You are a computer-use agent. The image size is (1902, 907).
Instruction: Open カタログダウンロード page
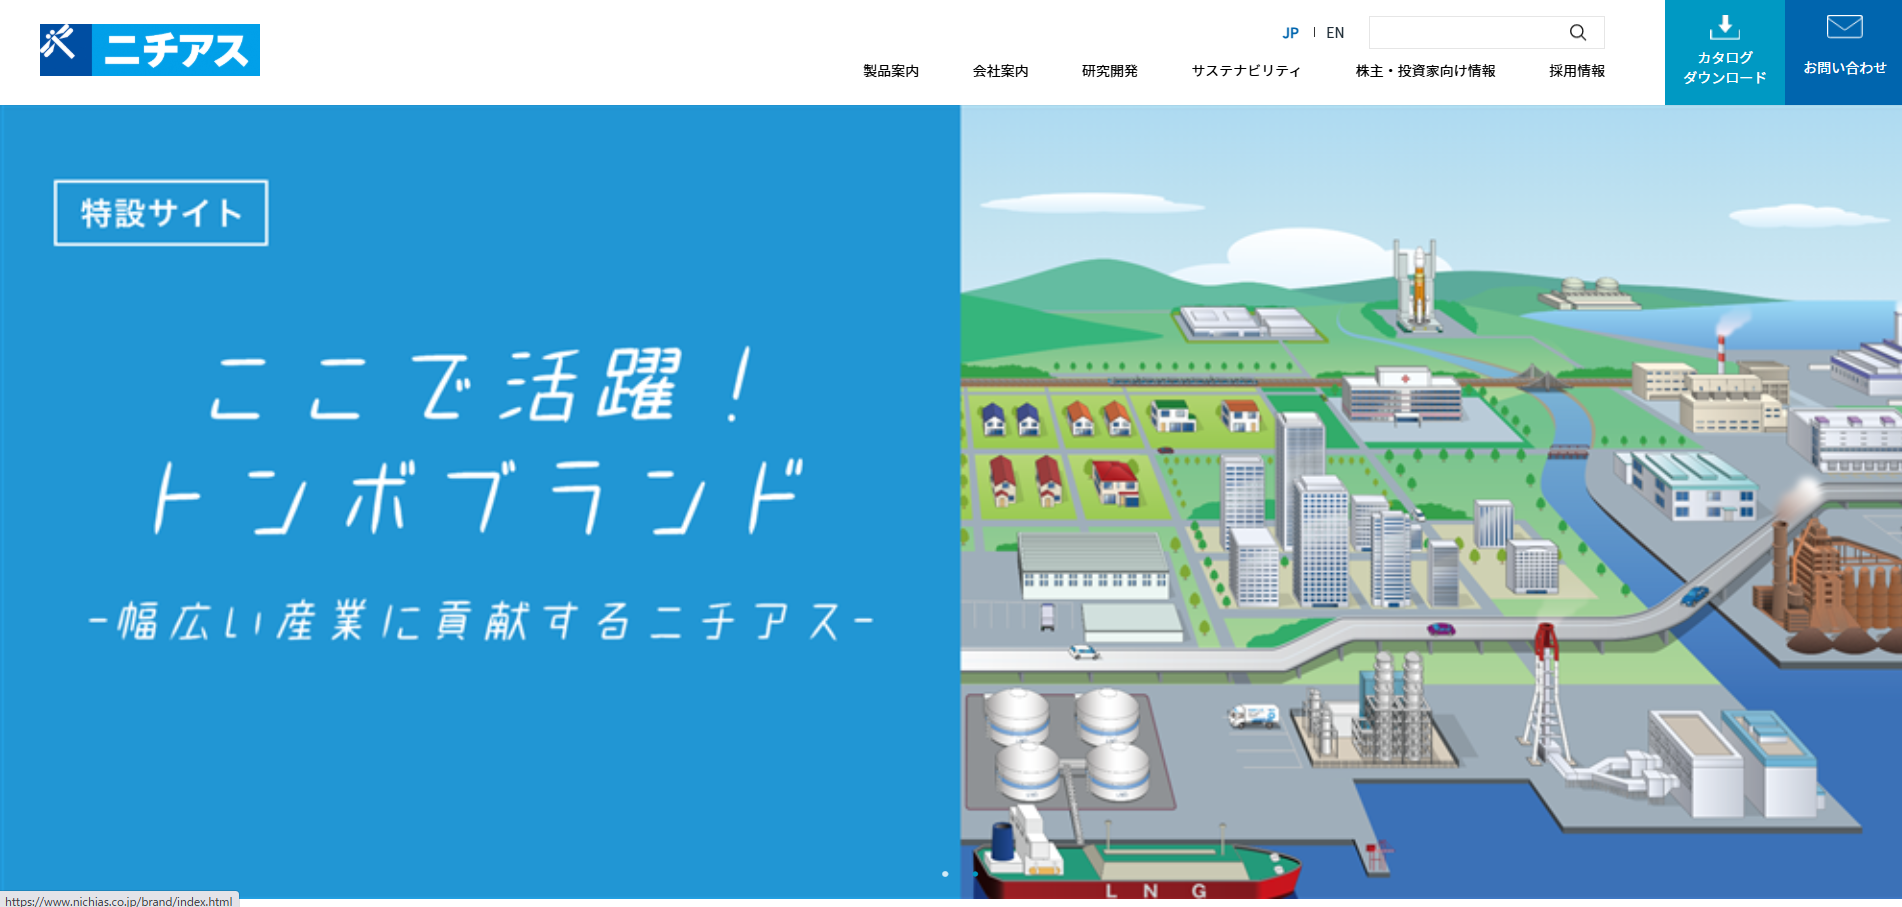[x=1725, y=52]
